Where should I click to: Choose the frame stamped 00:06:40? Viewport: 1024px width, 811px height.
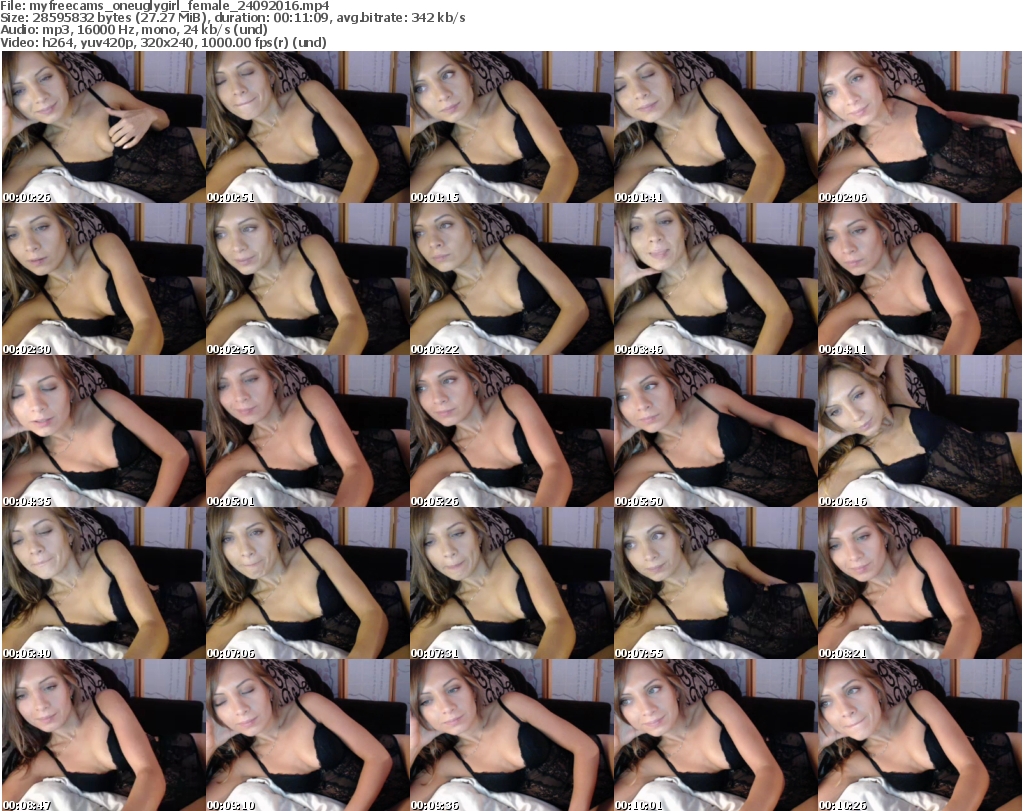tap(104, 584)
